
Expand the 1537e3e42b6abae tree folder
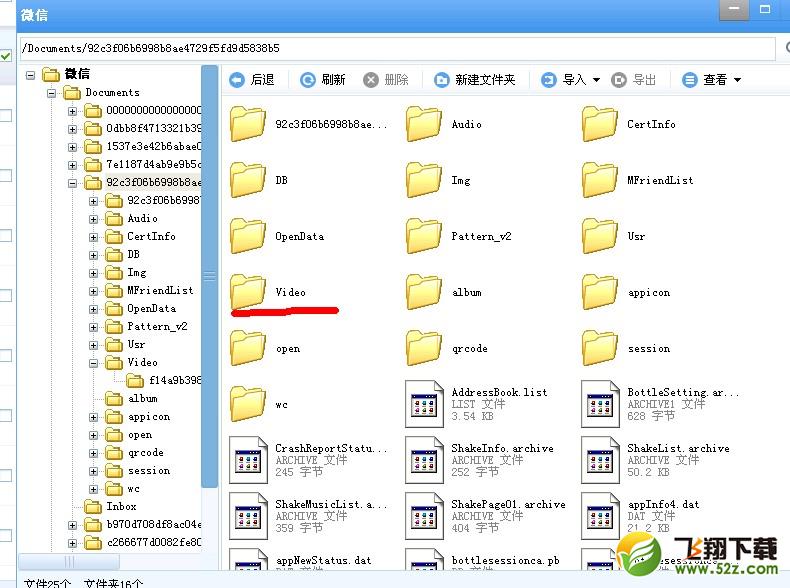(x=73, y=147)
